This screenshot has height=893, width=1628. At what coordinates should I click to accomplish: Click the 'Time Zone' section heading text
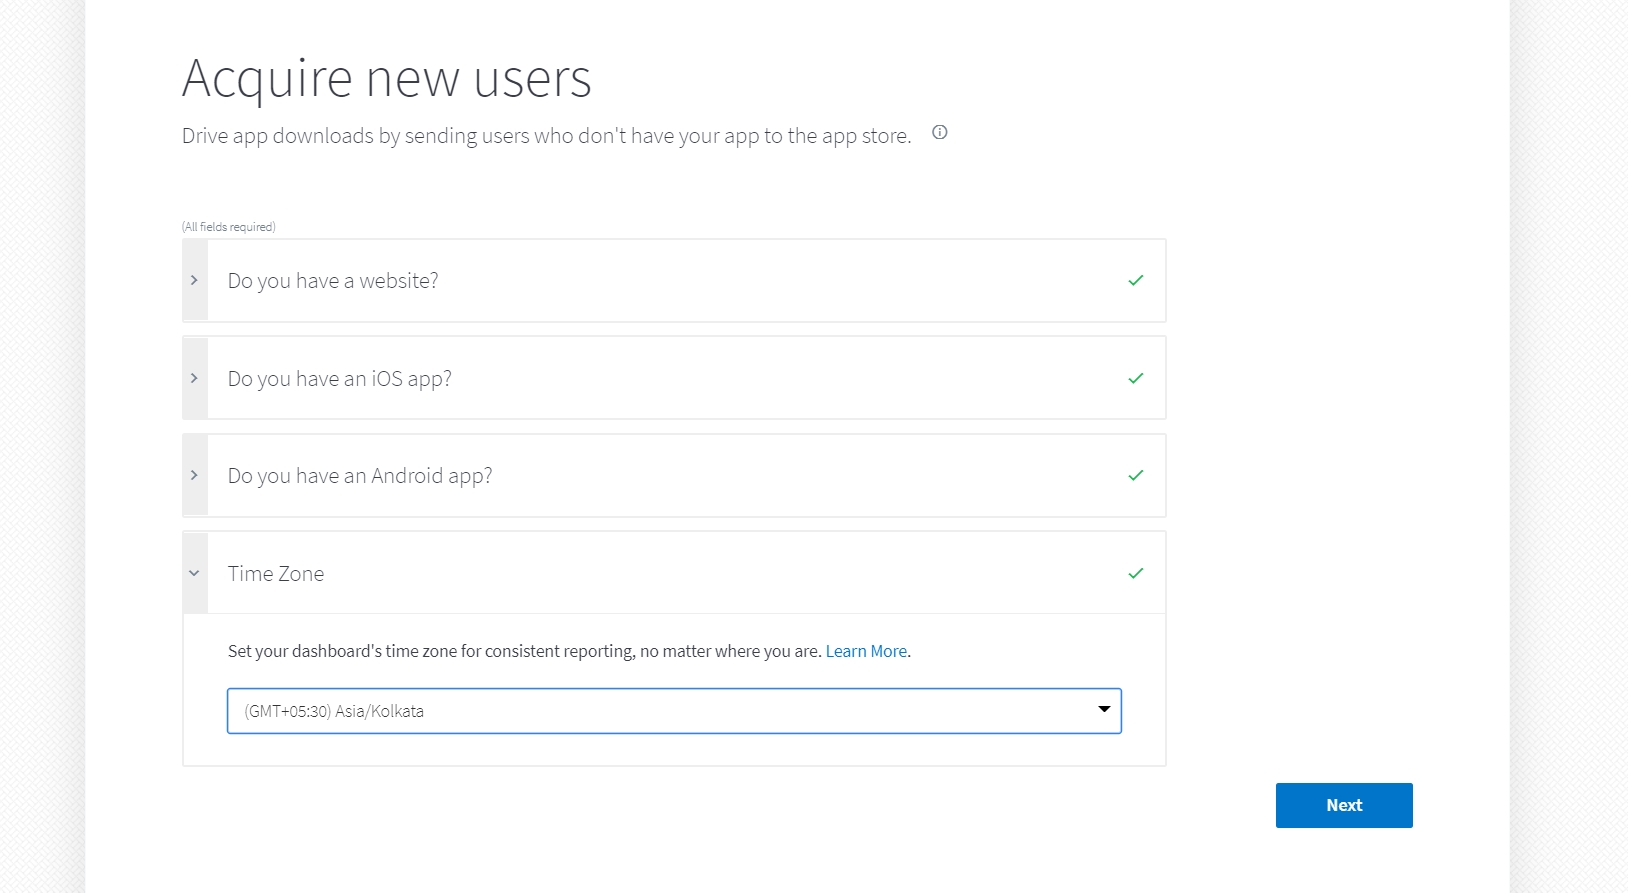(276, 574)
